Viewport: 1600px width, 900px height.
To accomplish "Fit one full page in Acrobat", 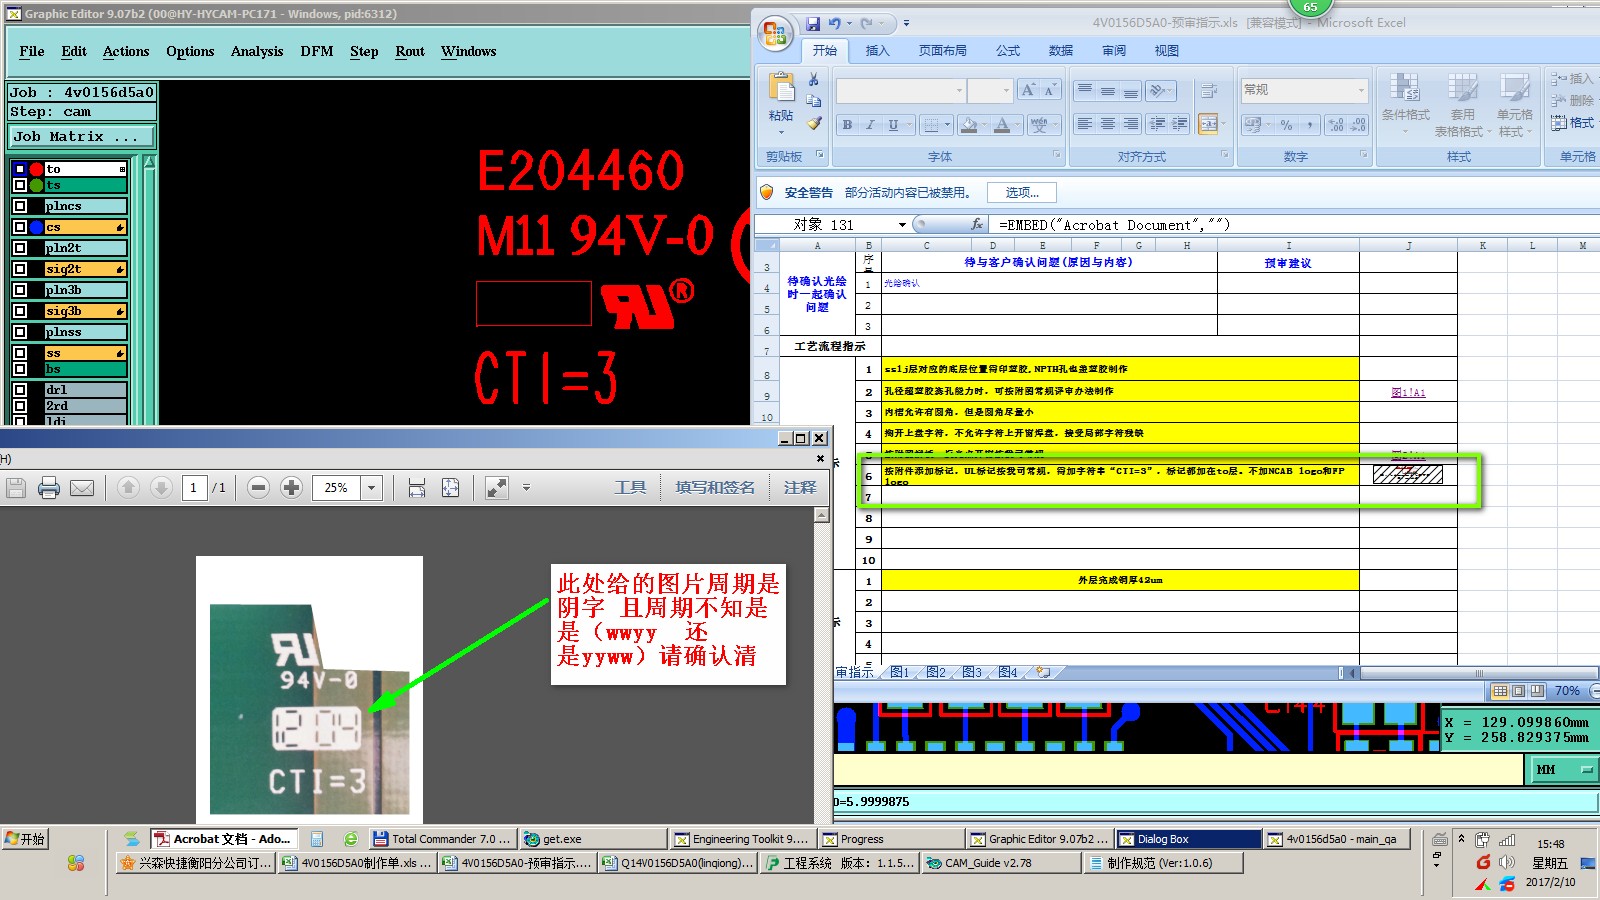I will pyautogui.click(x=451, y=488).
